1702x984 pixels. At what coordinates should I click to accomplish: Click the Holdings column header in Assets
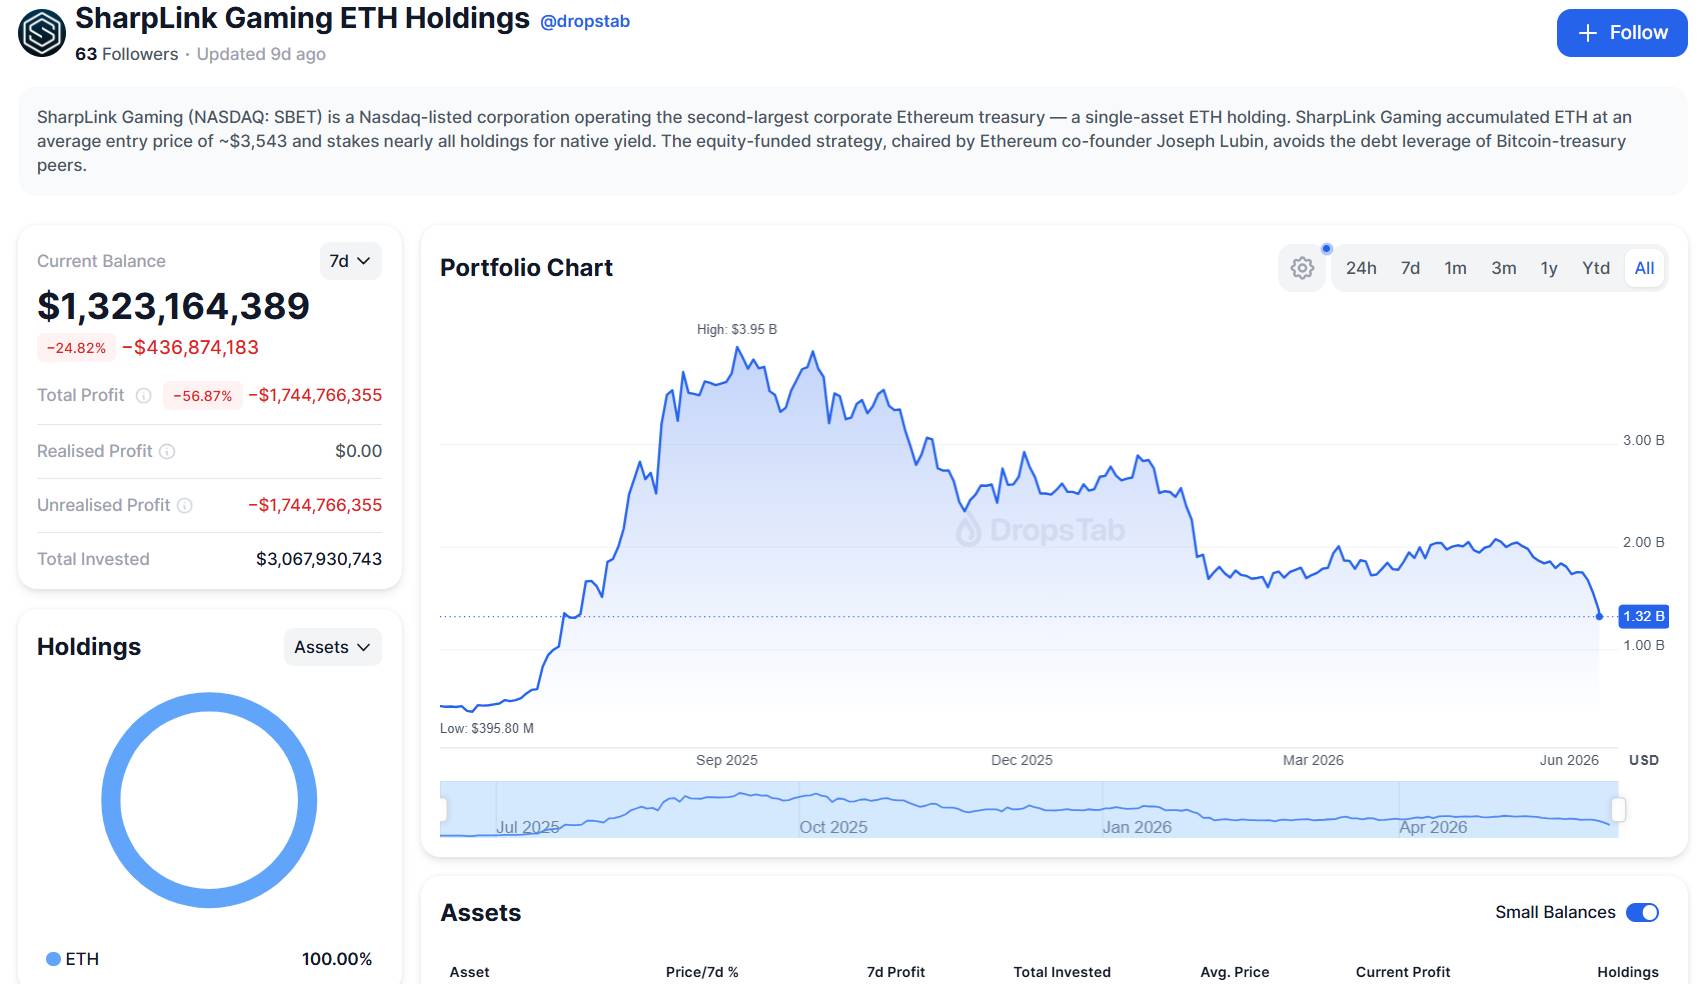[x=1628, y=972]
